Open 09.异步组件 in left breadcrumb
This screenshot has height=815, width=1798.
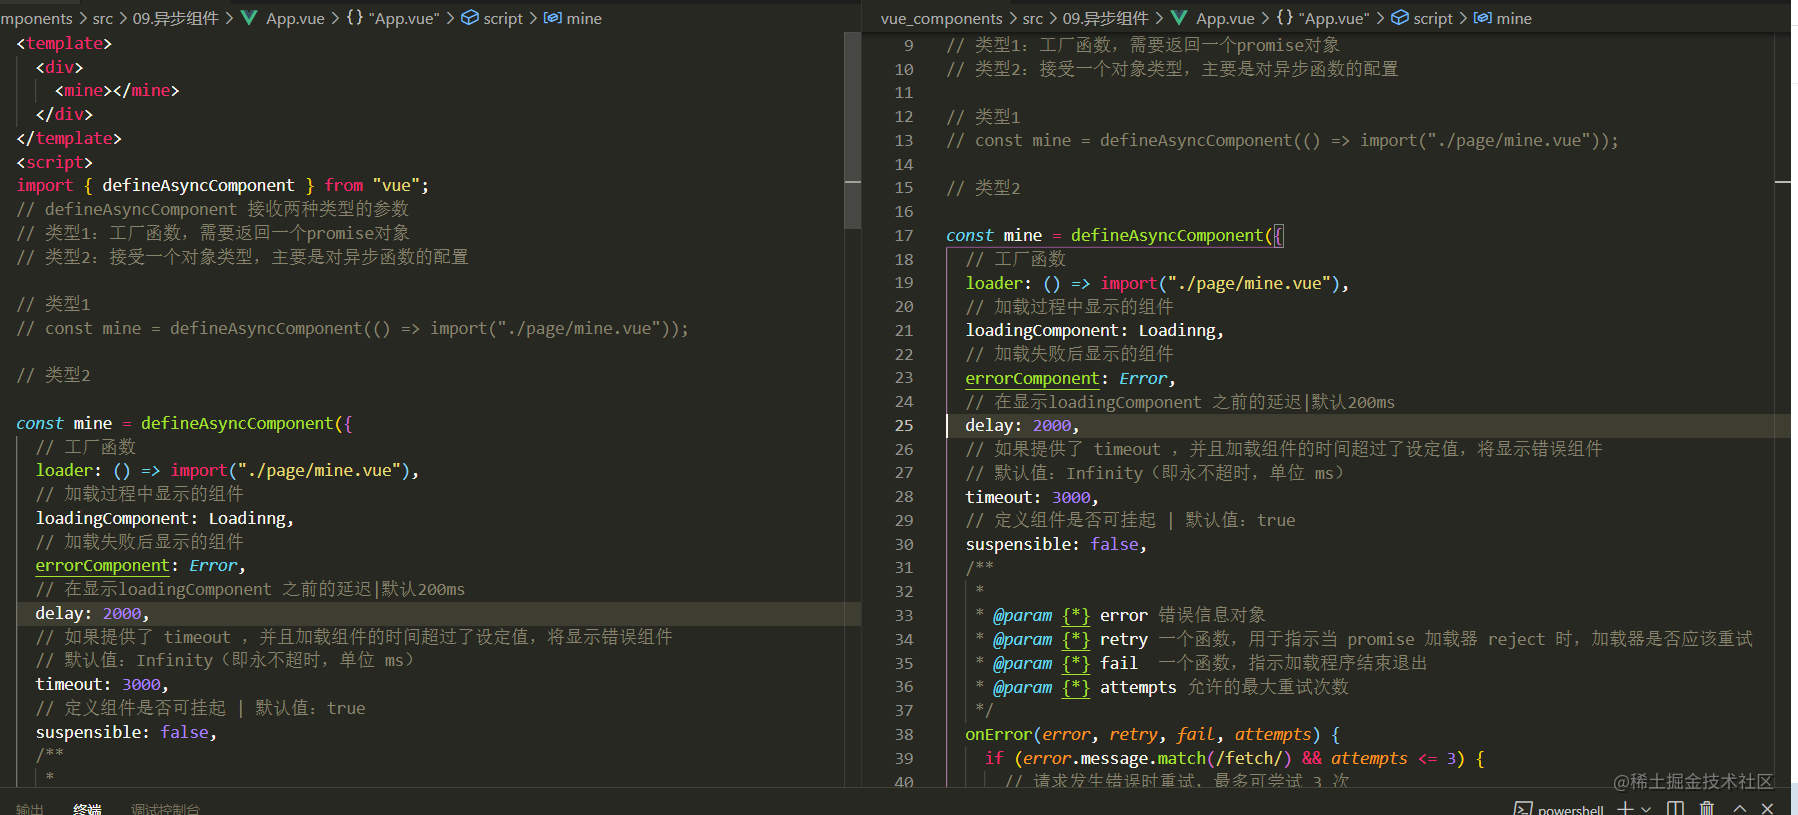(x=176, y=18)
